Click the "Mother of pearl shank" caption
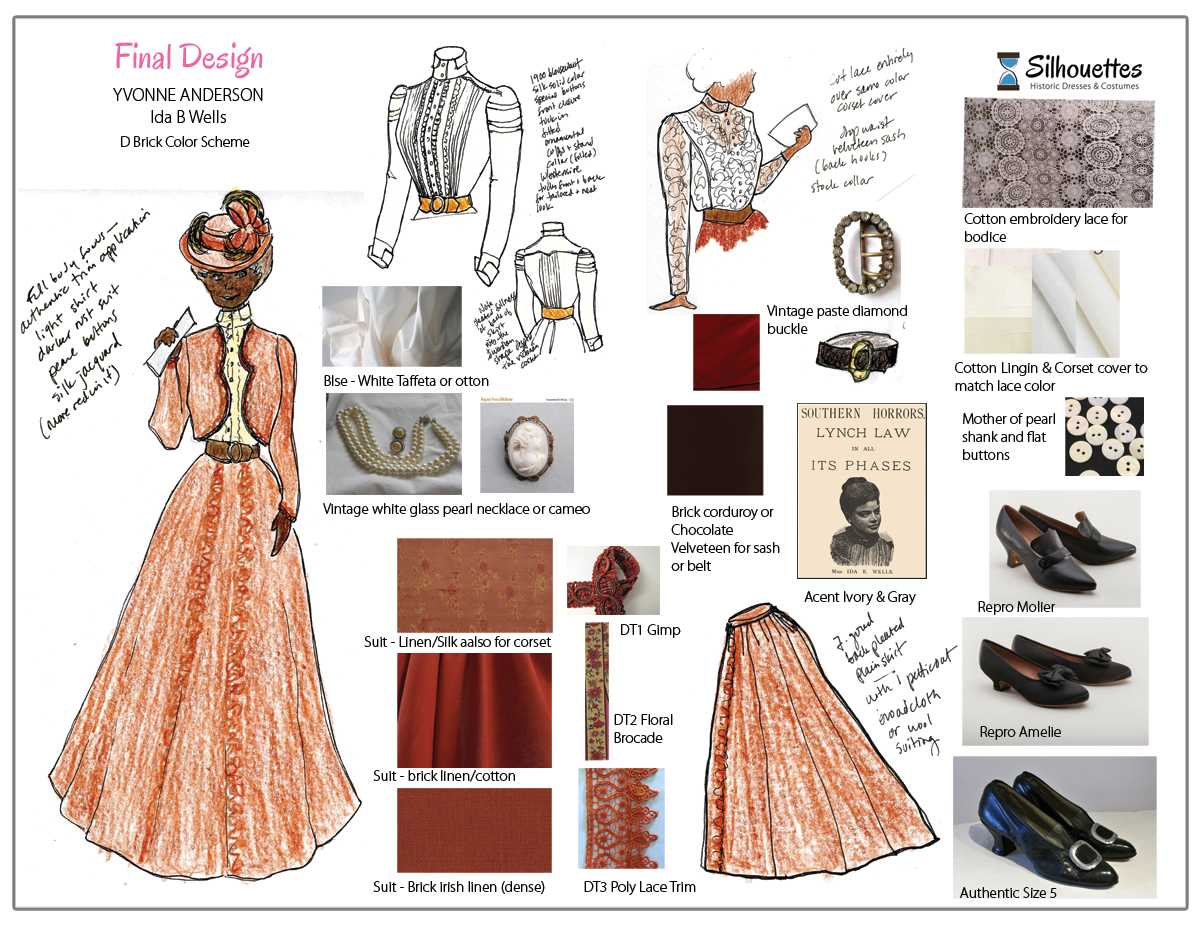Viewport: 1200px width, 927px height. click(x=1007, y=437)
